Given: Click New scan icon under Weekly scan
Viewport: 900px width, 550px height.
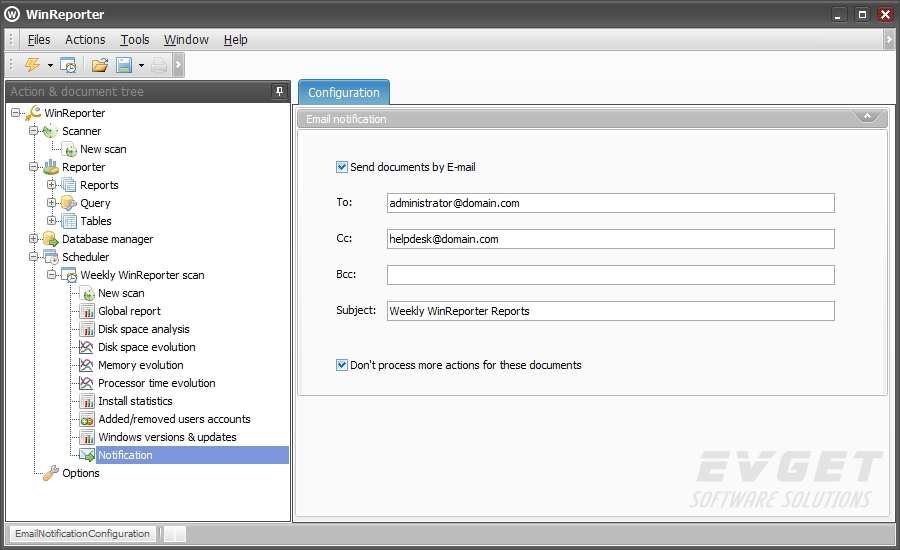Looking at the screenshot, I should click(x=87, y=293).
